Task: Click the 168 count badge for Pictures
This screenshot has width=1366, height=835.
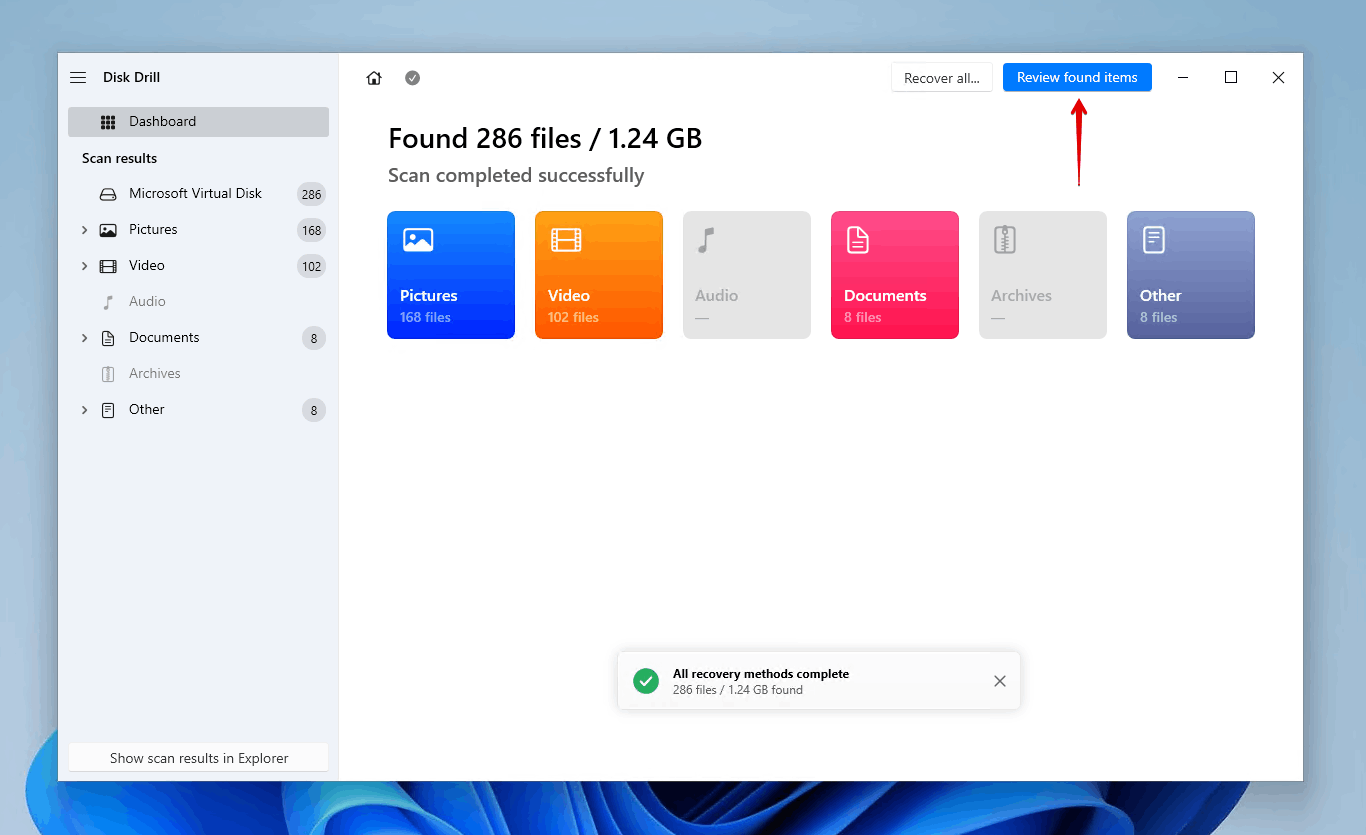Action: point(312,231)
